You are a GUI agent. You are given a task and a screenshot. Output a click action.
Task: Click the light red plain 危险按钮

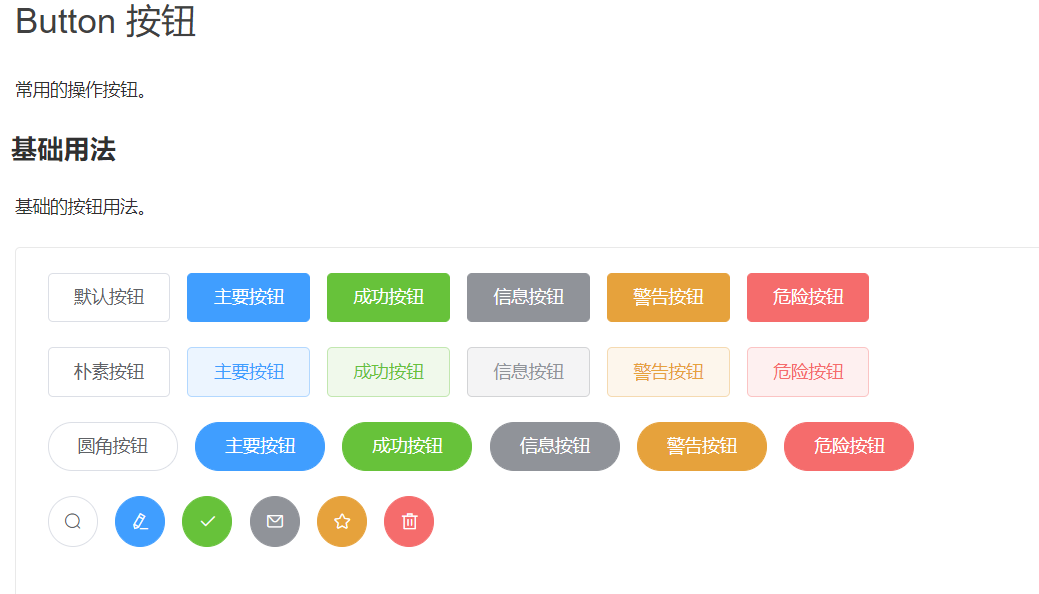pos(808,372)
